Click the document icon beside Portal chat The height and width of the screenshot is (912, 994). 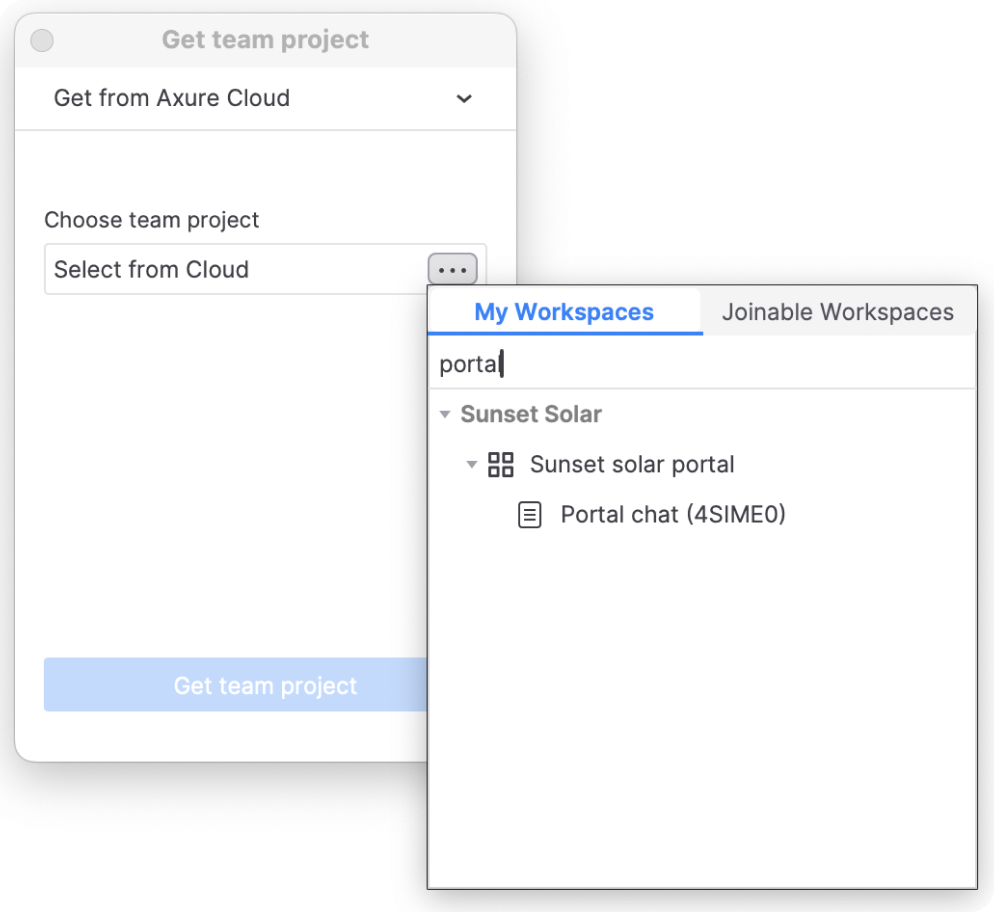[x=529, y=516]
